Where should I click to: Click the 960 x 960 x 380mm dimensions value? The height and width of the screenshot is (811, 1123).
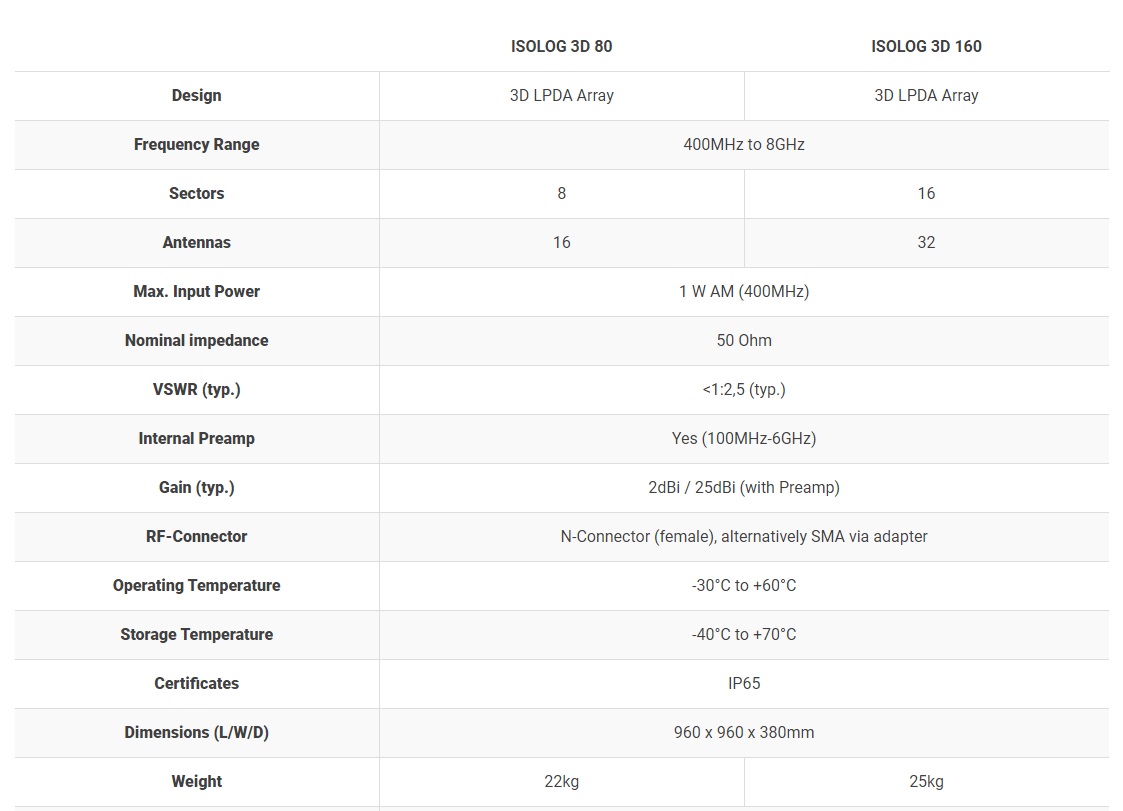[x=744, y=732]
